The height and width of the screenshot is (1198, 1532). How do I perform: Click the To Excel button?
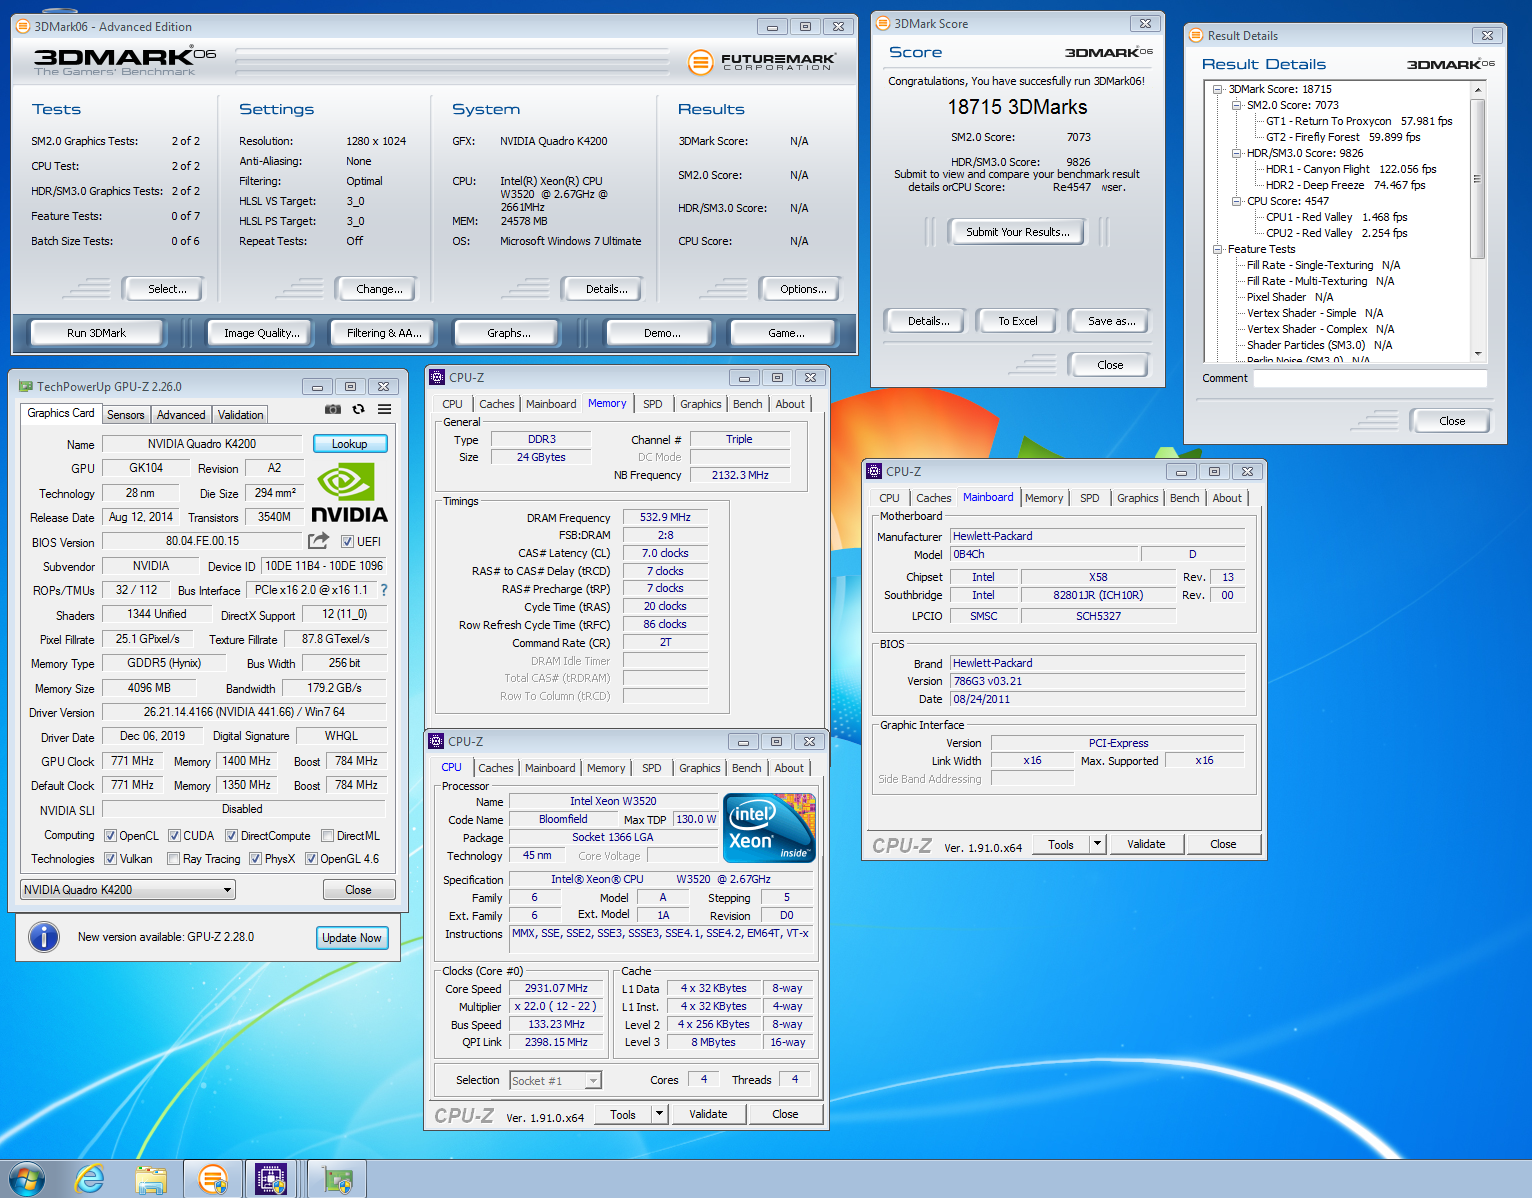[x=1018, y=321]
